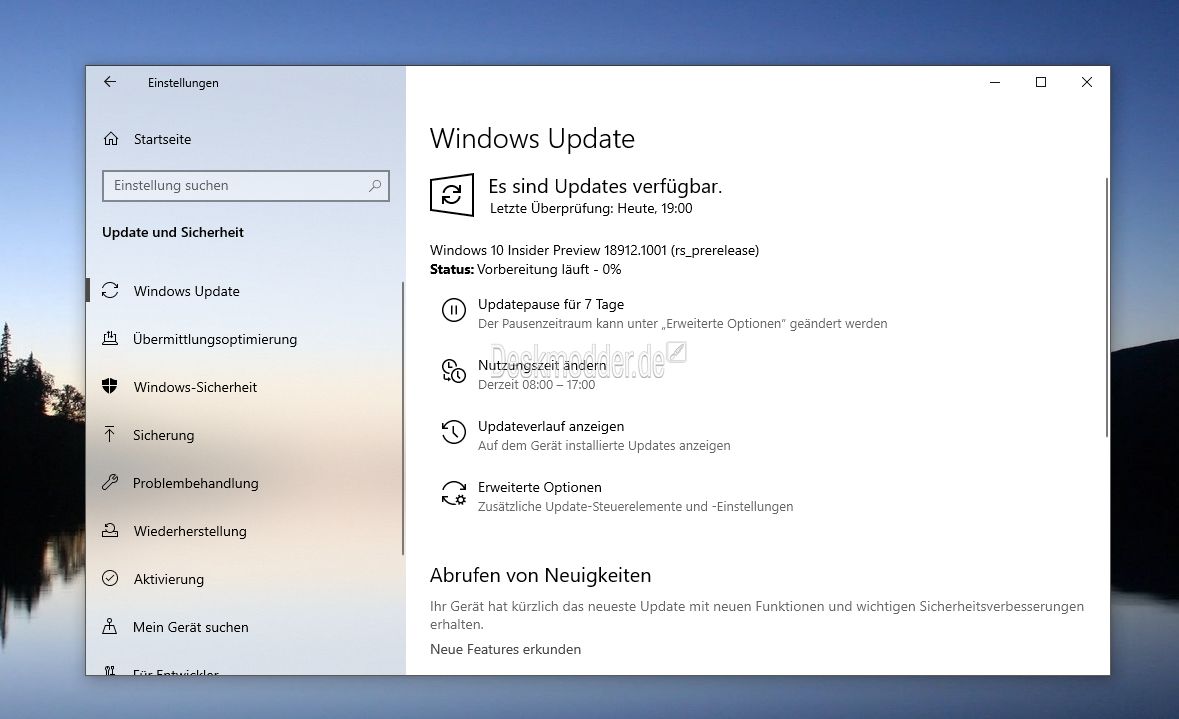Screen dimensions: 1179x719
Task: Click the clock icon for Nutzungszeit ändern
Action: [453, 371]
